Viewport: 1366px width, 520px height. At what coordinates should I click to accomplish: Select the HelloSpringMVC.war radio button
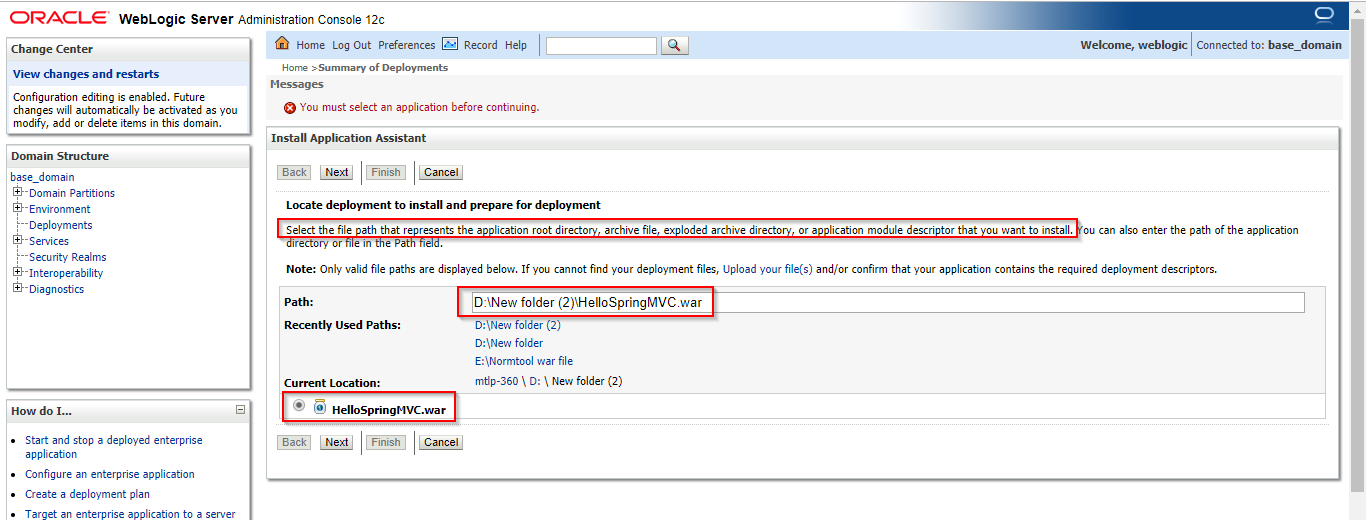pos(299,406)
